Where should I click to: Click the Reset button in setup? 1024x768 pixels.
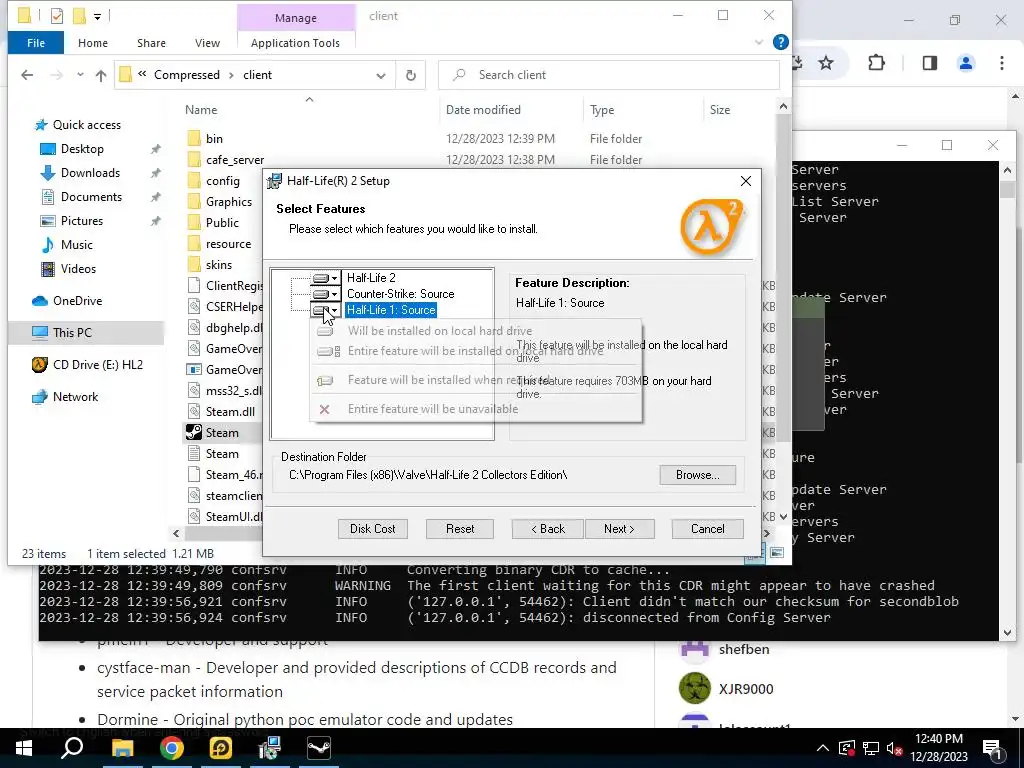pos(460,529)
